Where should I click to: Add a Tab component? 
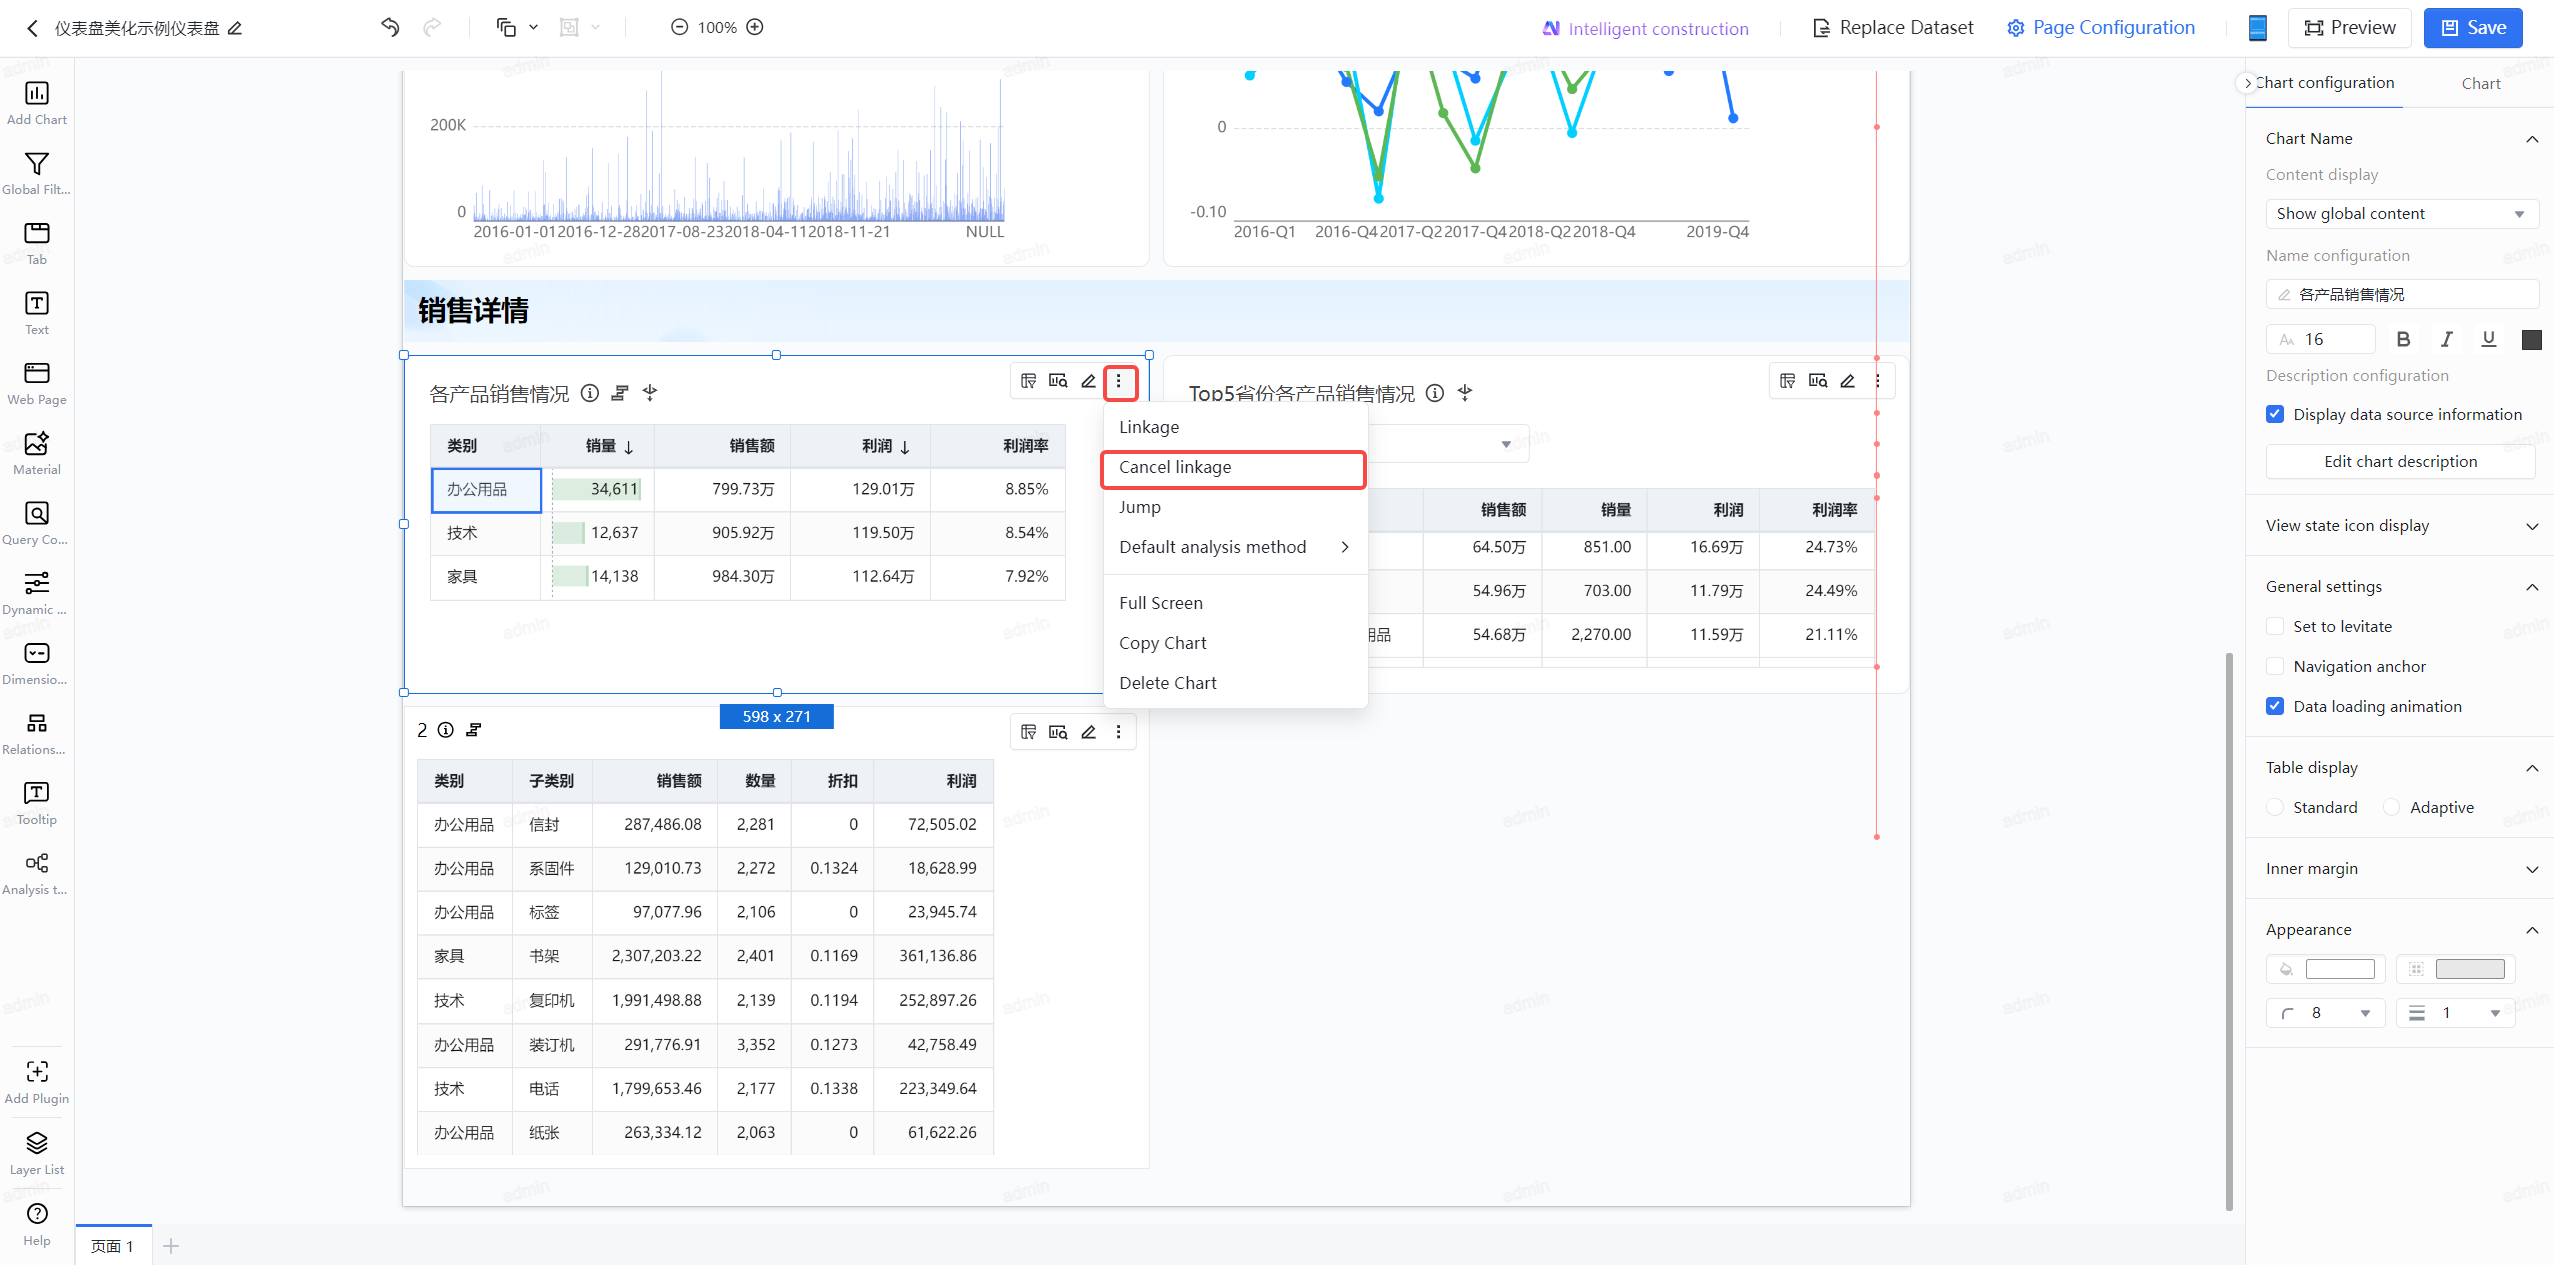click(x=37, y=243)
